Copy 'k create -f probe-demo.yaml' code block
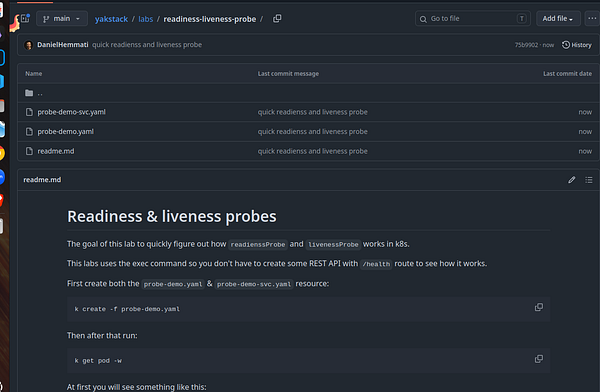 (539, 307)
